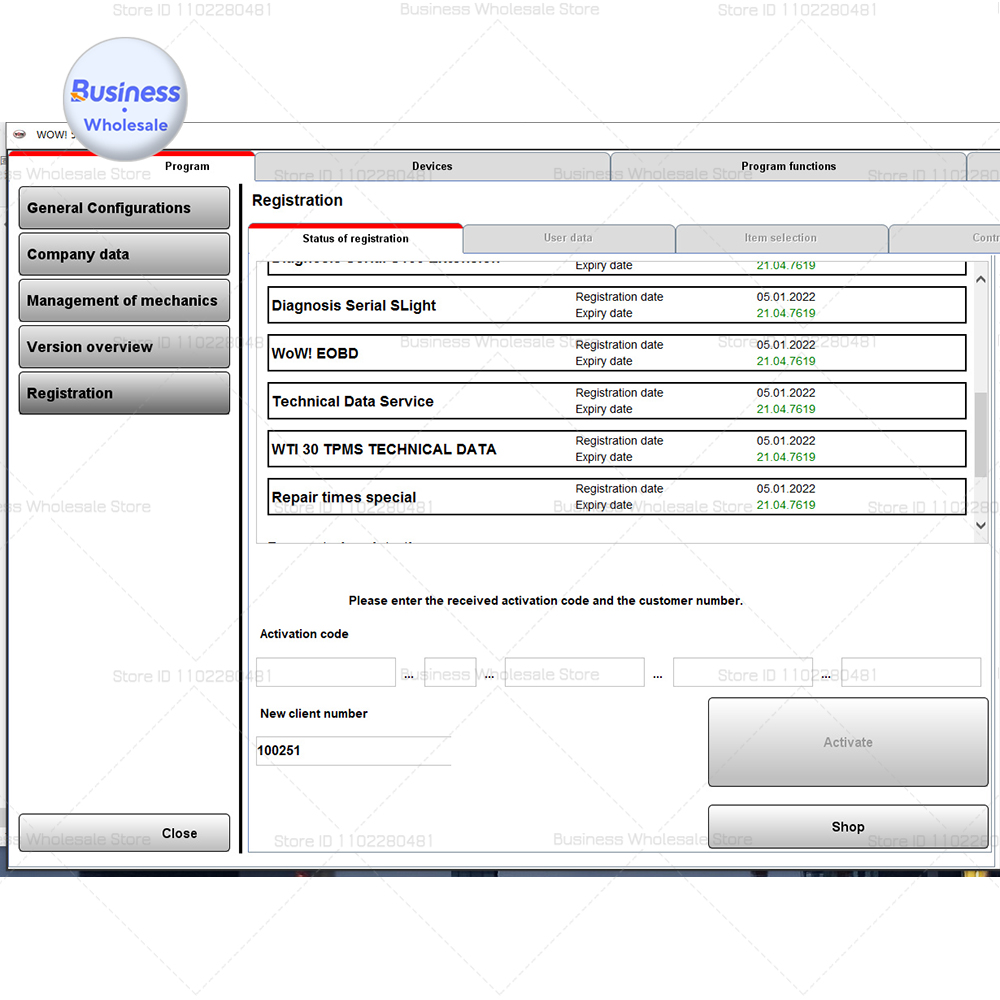Click the New client number field
Image resolution: width=1000 pixels, height=1000 pixels.
[x=352, y=750]
